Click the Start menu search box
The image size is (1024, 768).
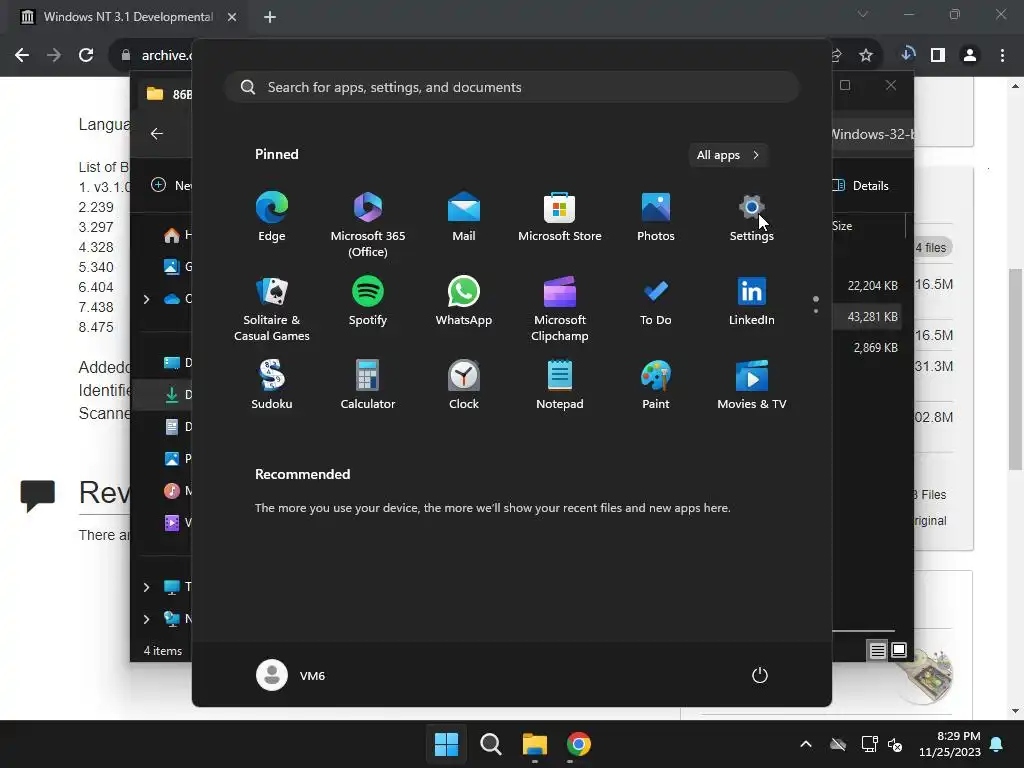(x=512, y=87)
